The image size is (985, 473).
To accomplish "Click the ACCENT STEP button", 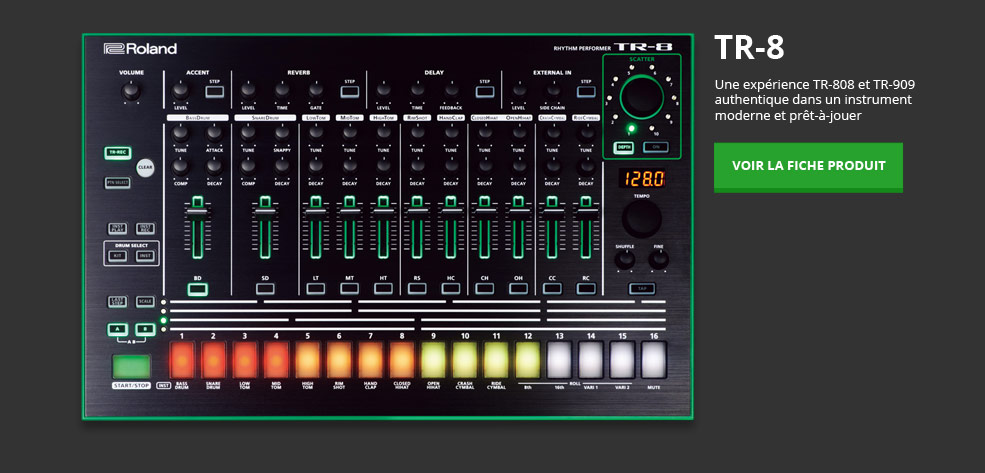I will pos(214,92).
